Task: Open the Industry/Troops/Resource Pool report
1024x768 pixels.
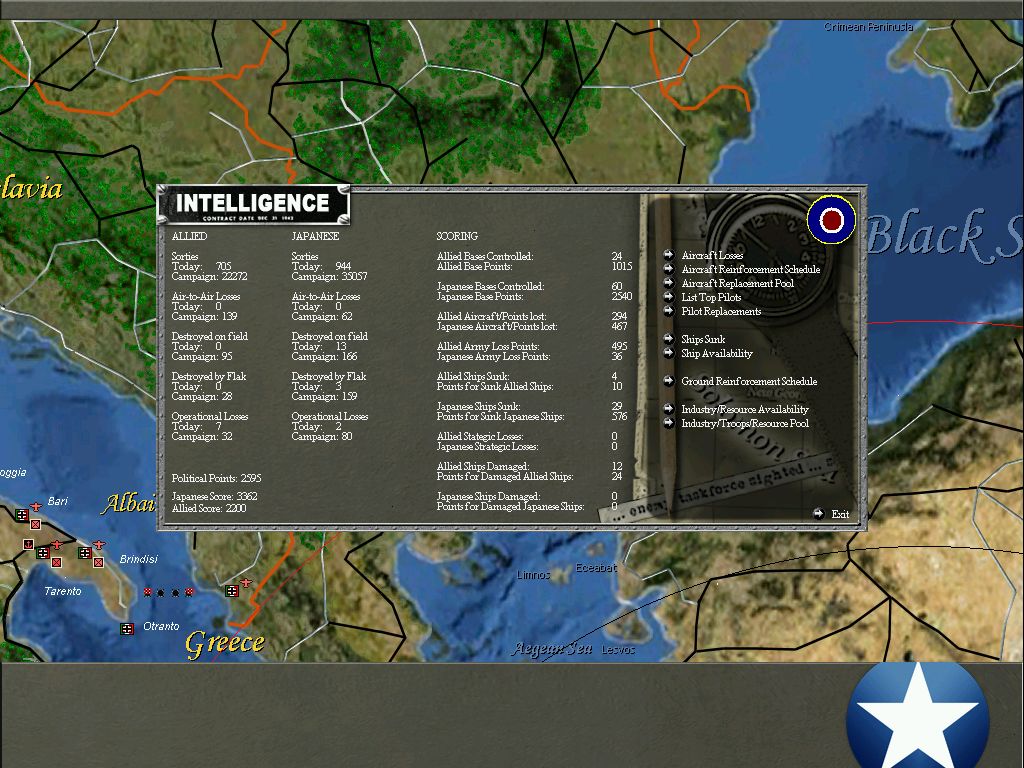Action: click(x=745, y=423)
